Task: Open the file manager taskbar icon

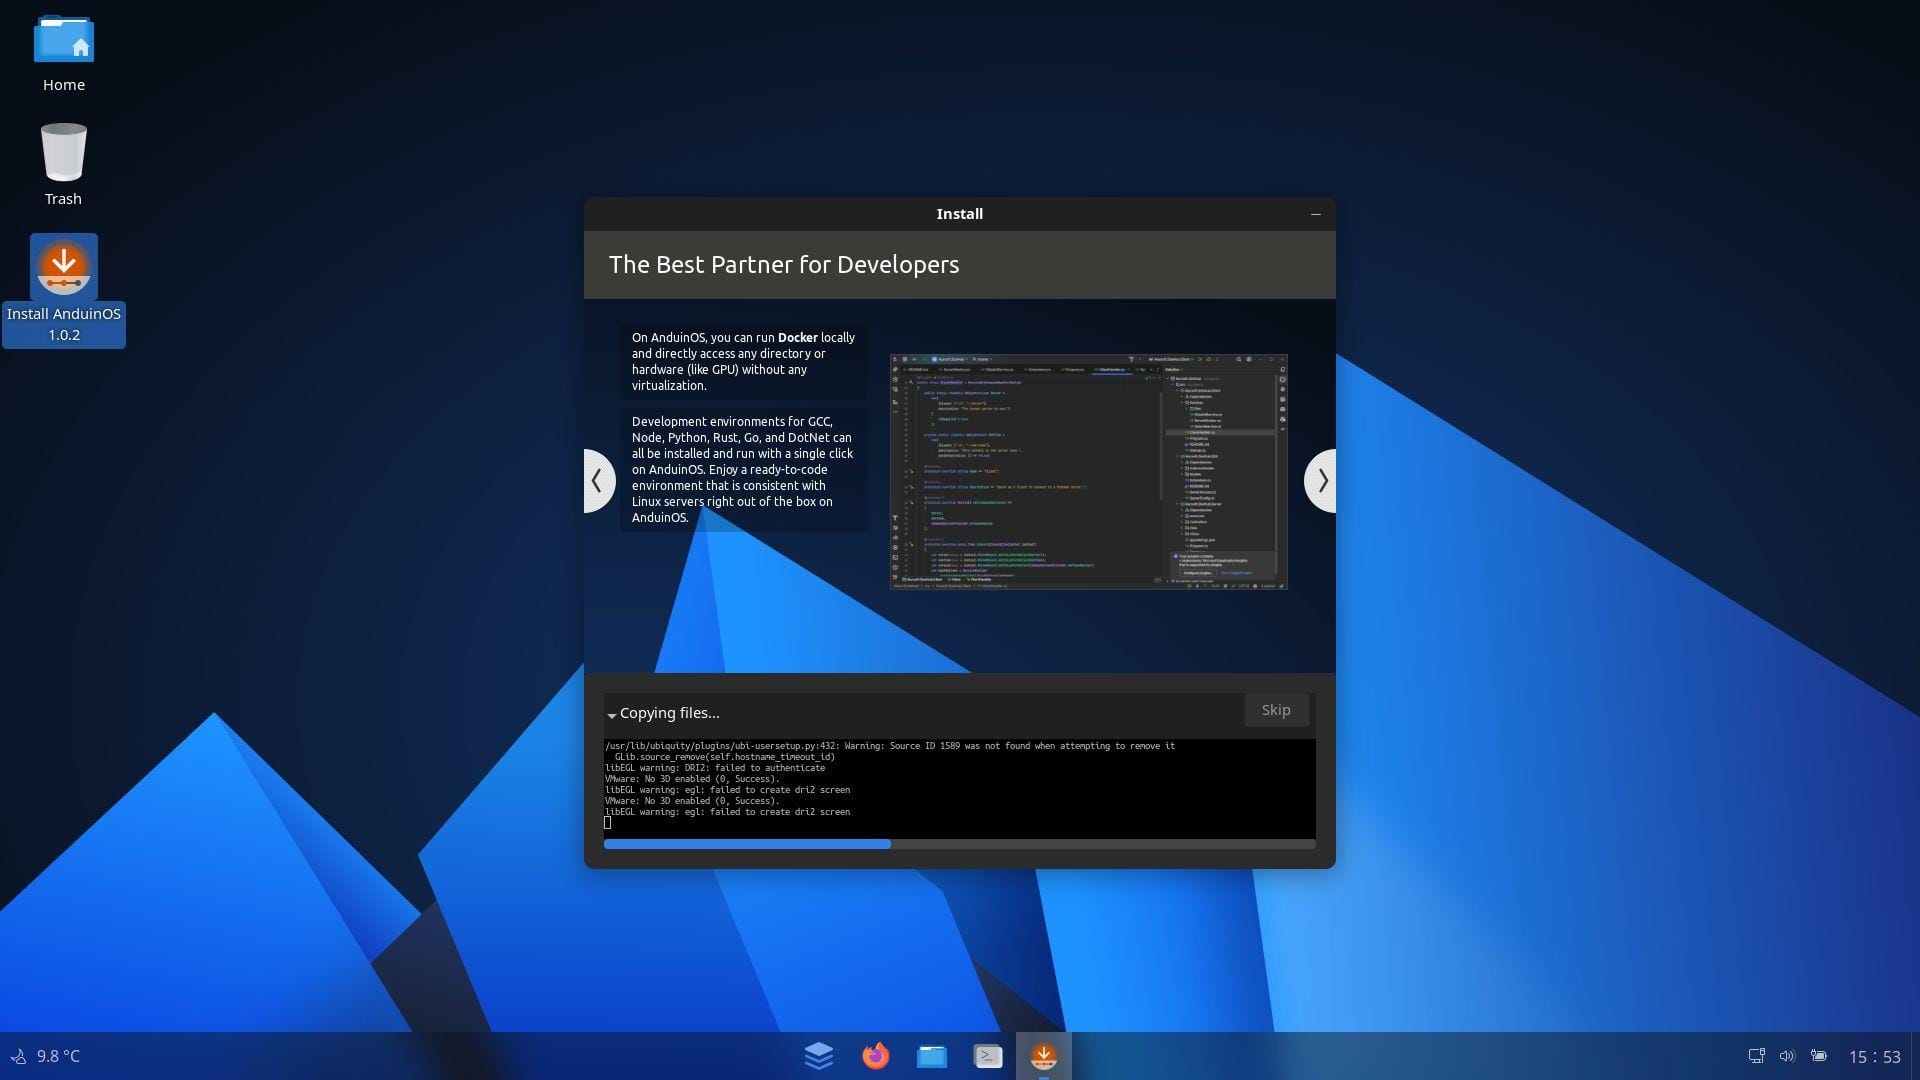Action: point(931,1055)
